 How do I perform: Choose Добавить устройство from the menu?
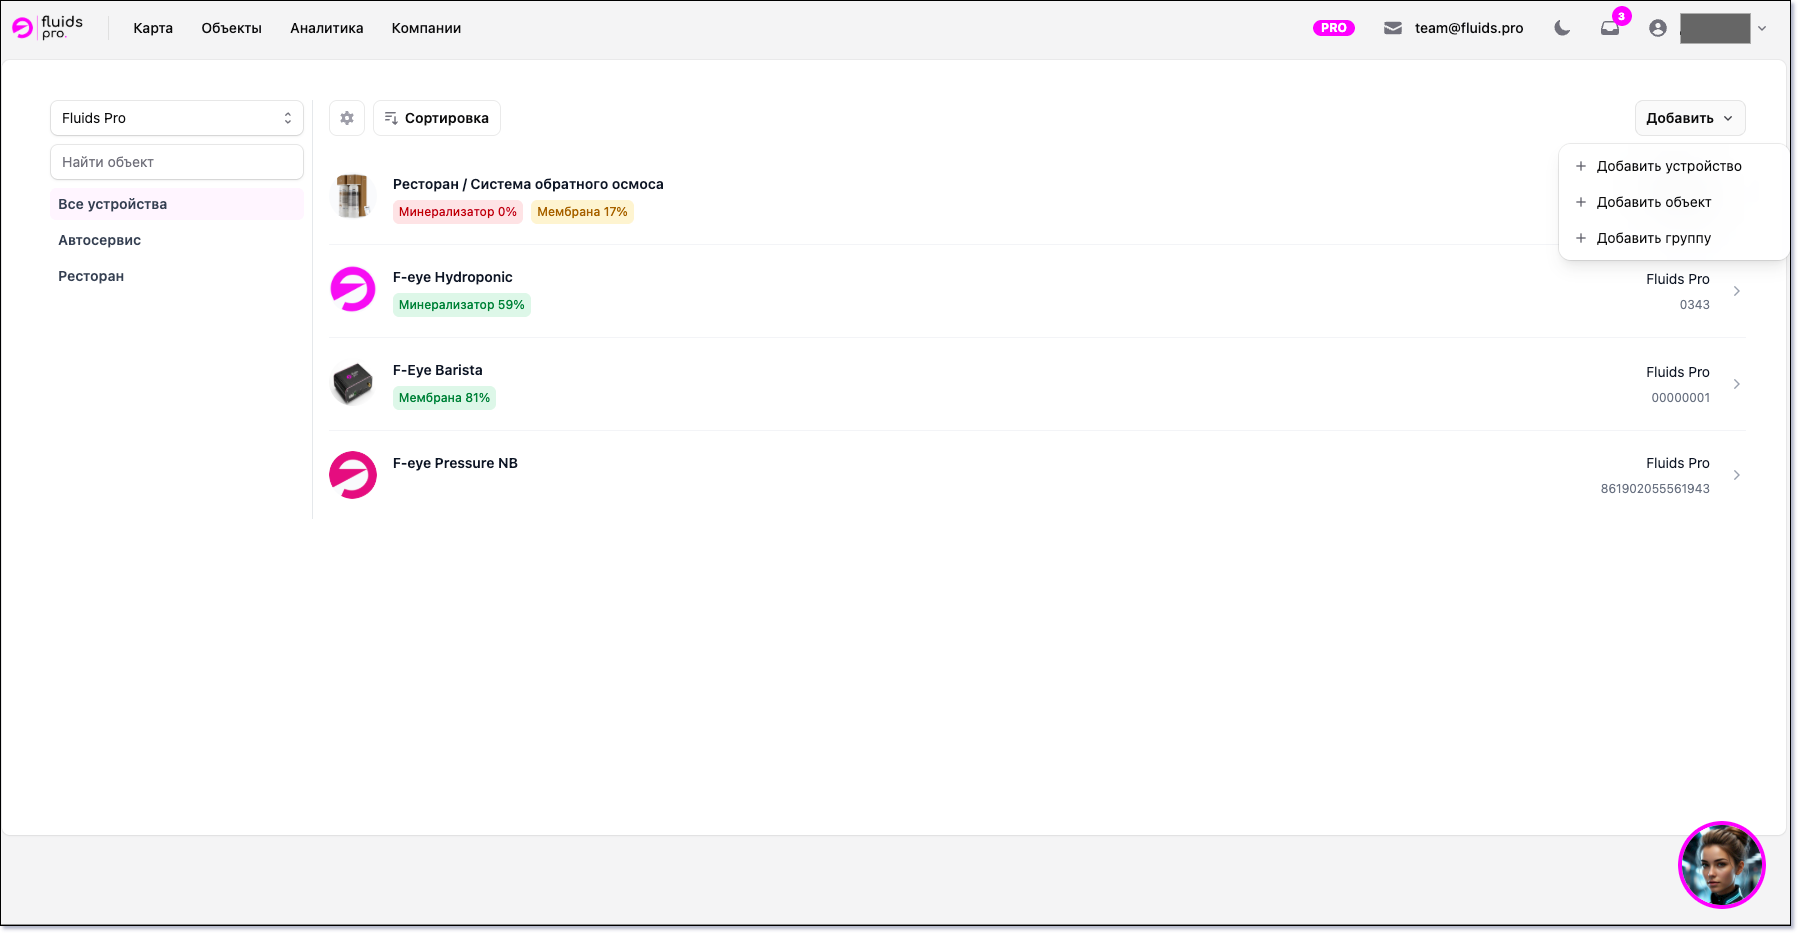(1668, 166)
